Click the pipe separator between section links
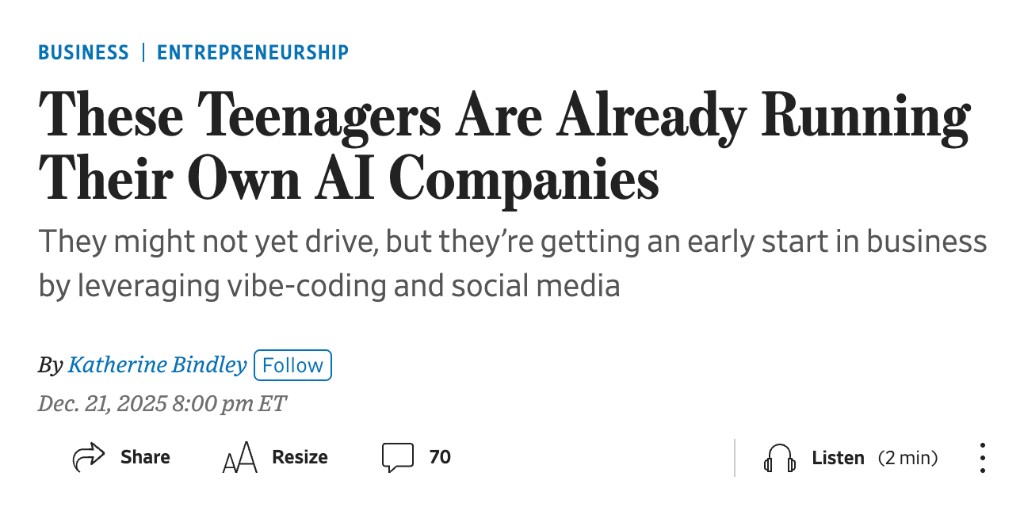Screen dimensions: 1024x507 [143, 52]
